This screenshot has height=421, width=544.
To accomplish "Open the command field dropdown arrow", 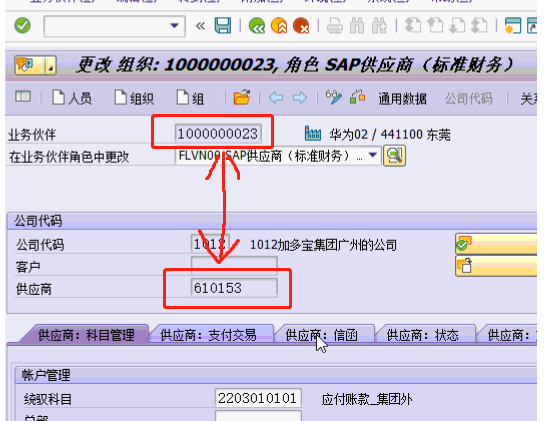I will 174,26.
